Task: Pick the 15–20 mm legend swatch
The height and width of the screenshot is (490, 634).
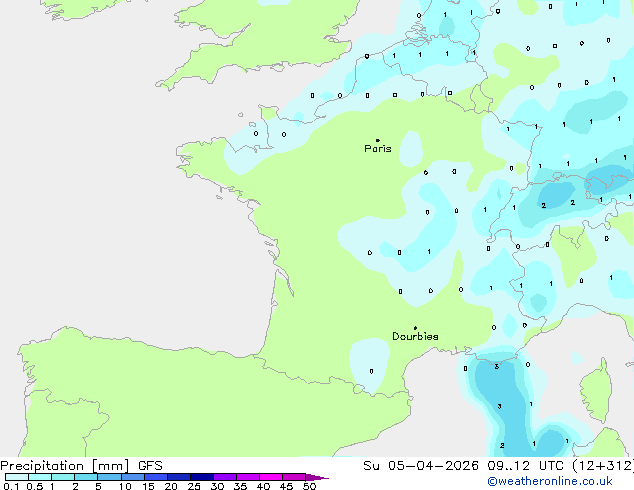Action: coord(156,477)
